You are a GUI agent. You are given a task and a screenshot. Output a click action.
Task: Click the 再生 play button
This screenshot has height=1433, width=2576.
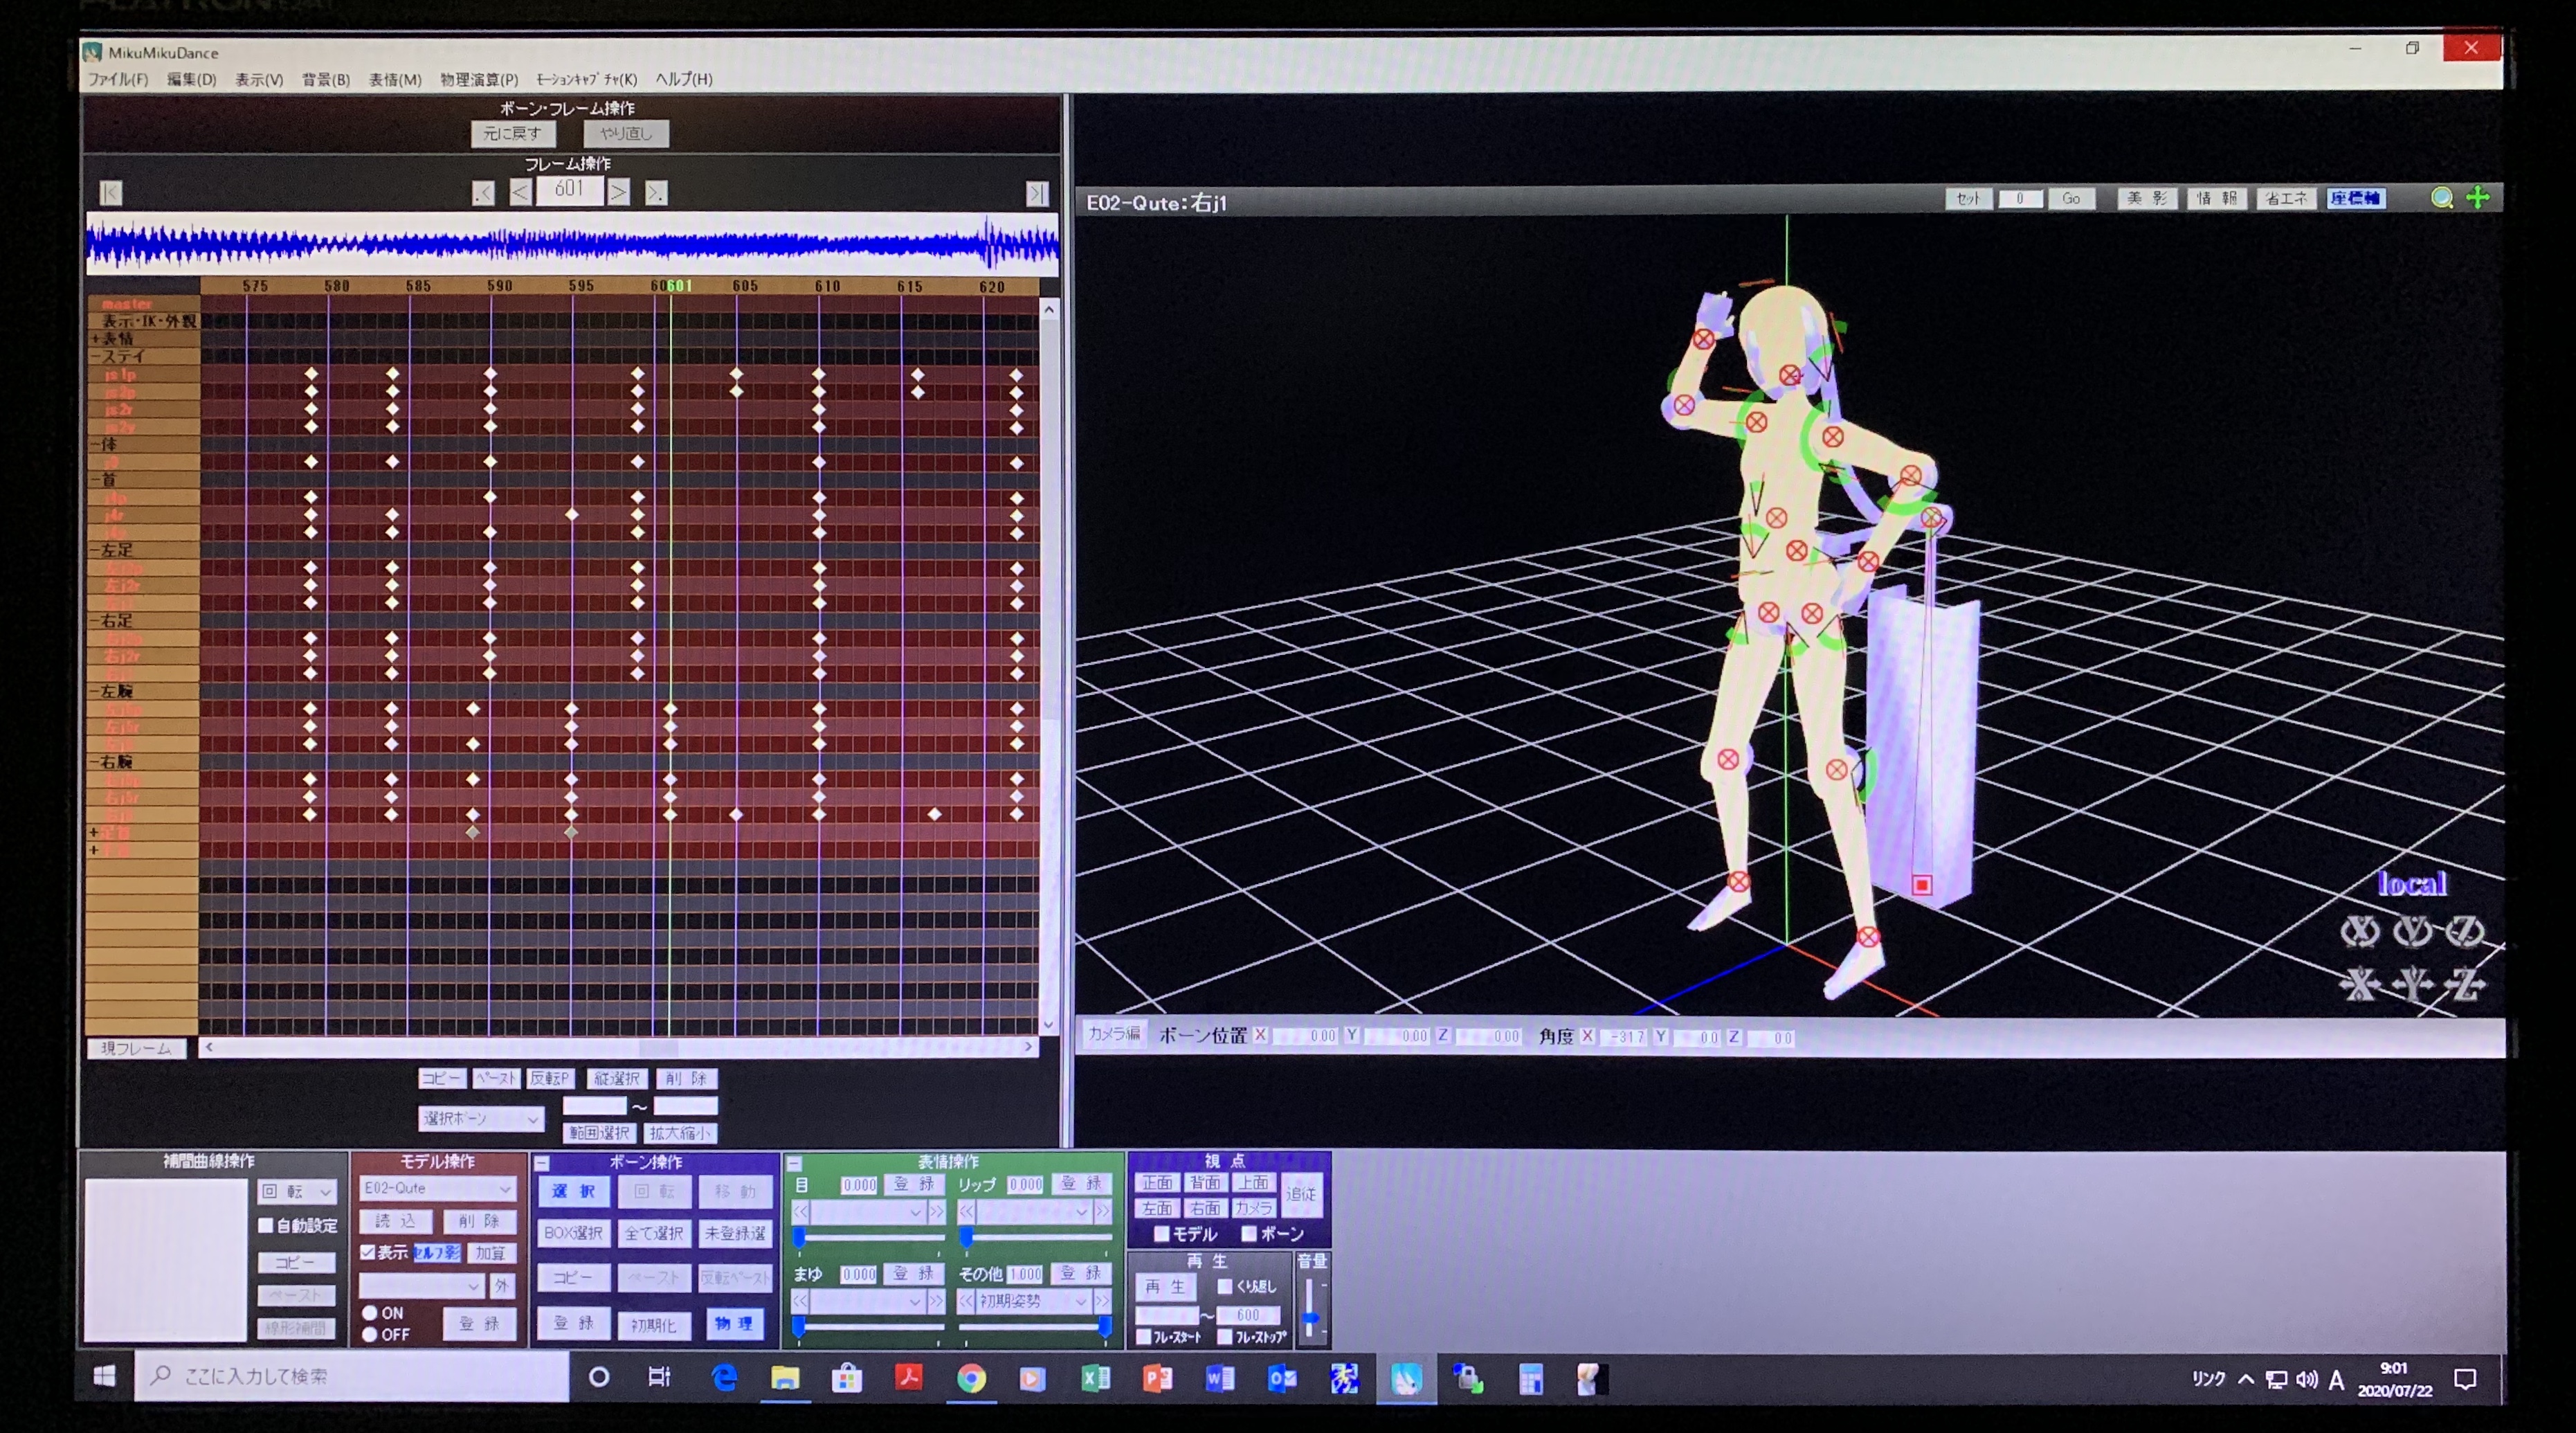pos(1165,1286)
